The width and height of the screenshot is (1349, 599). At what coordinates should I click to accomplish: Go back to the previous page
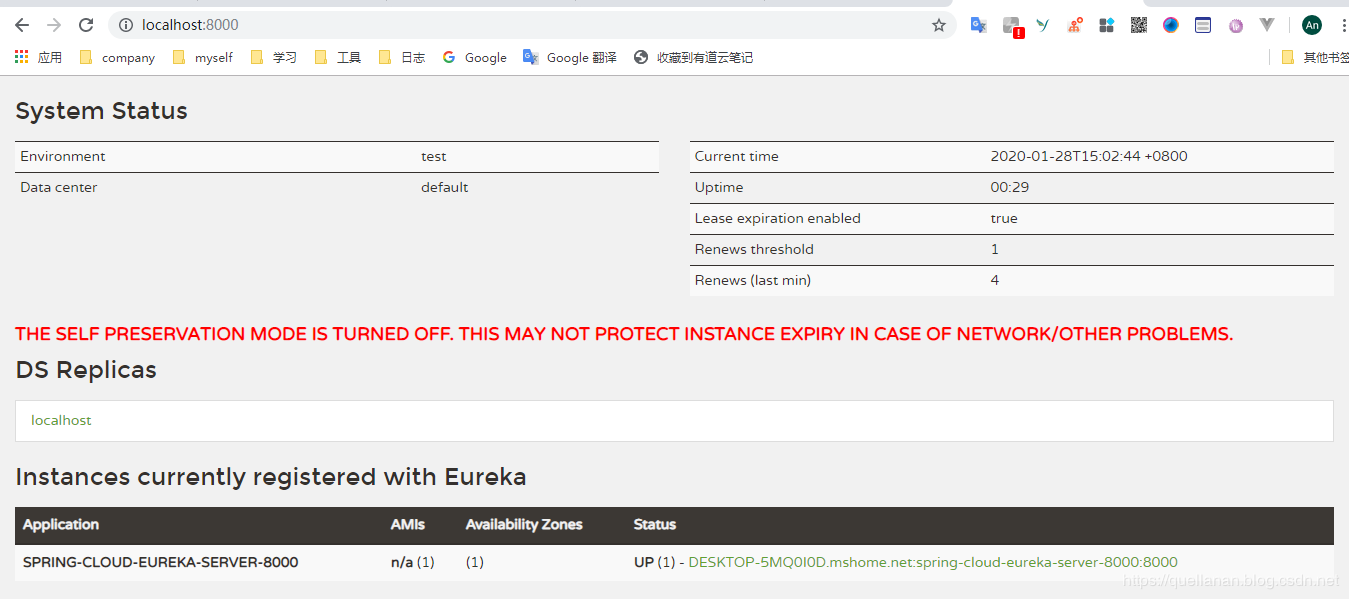[22, 25]
